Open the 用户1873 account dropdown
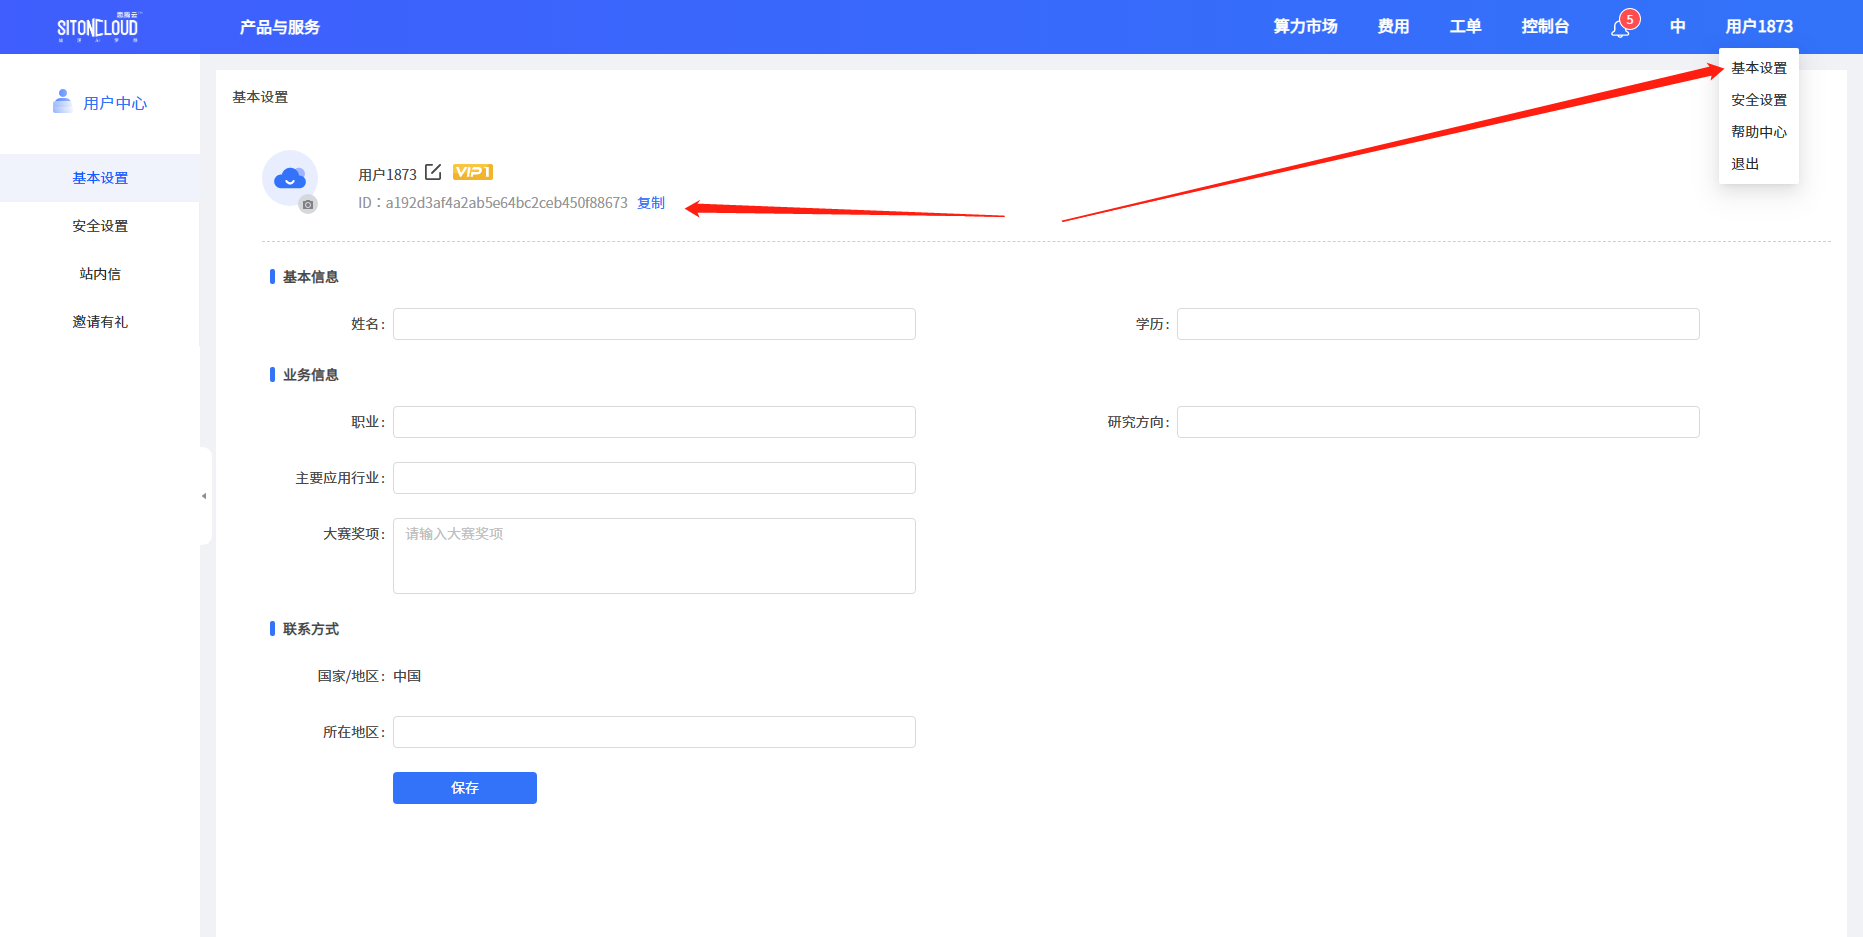The height and width of the screenshot is (937, 1863). click(x=1759, y=26)
